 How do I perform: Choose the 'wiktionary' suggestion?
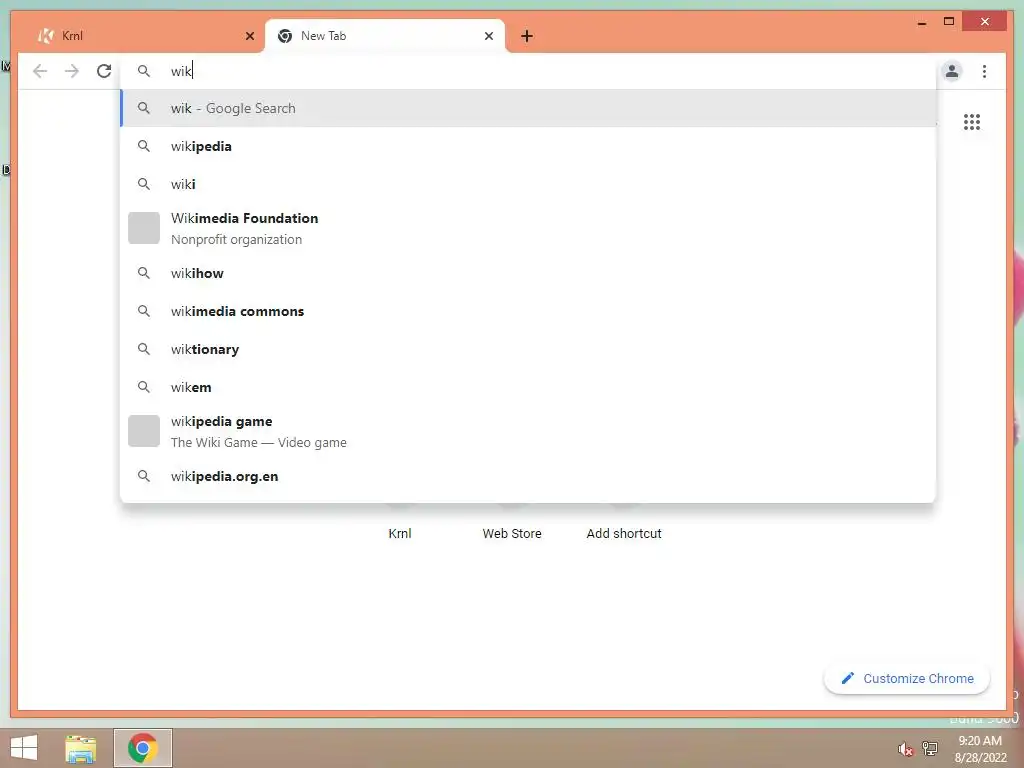click(528, 349)
